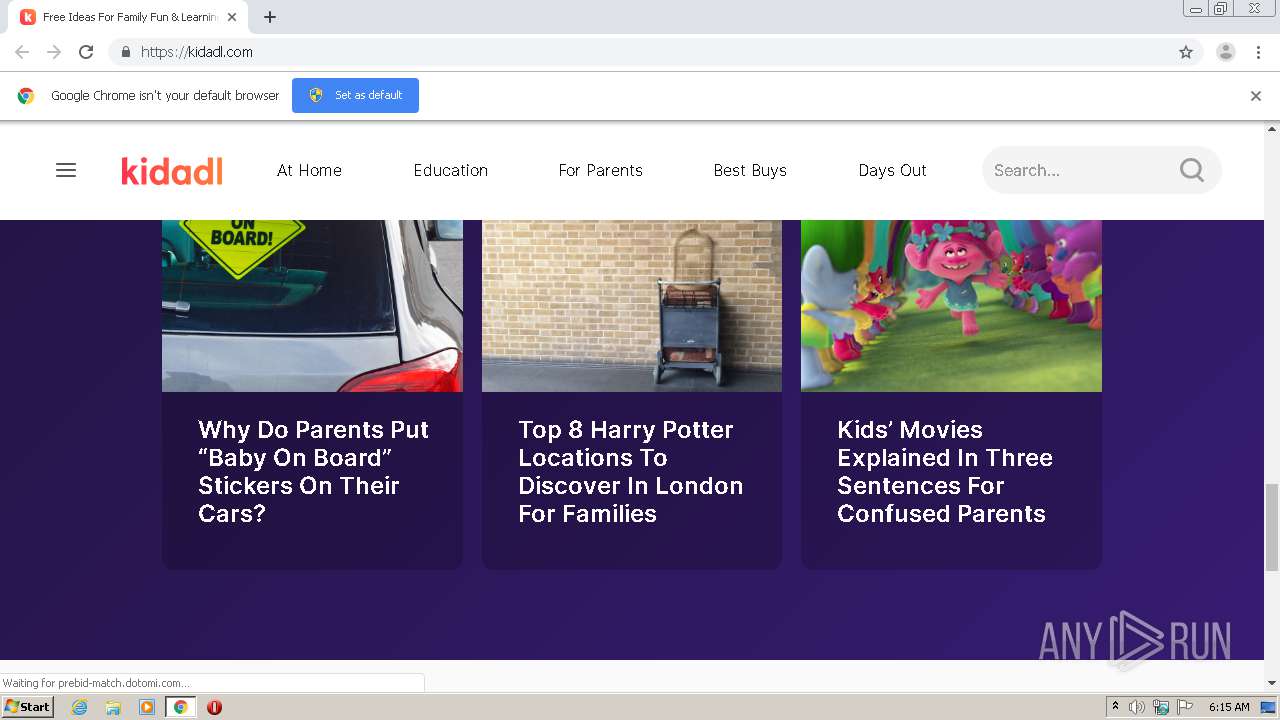Viewport: 1280px width, 720px height.
Task: Click scrollbar up arrow
Action: (1272, 129)
